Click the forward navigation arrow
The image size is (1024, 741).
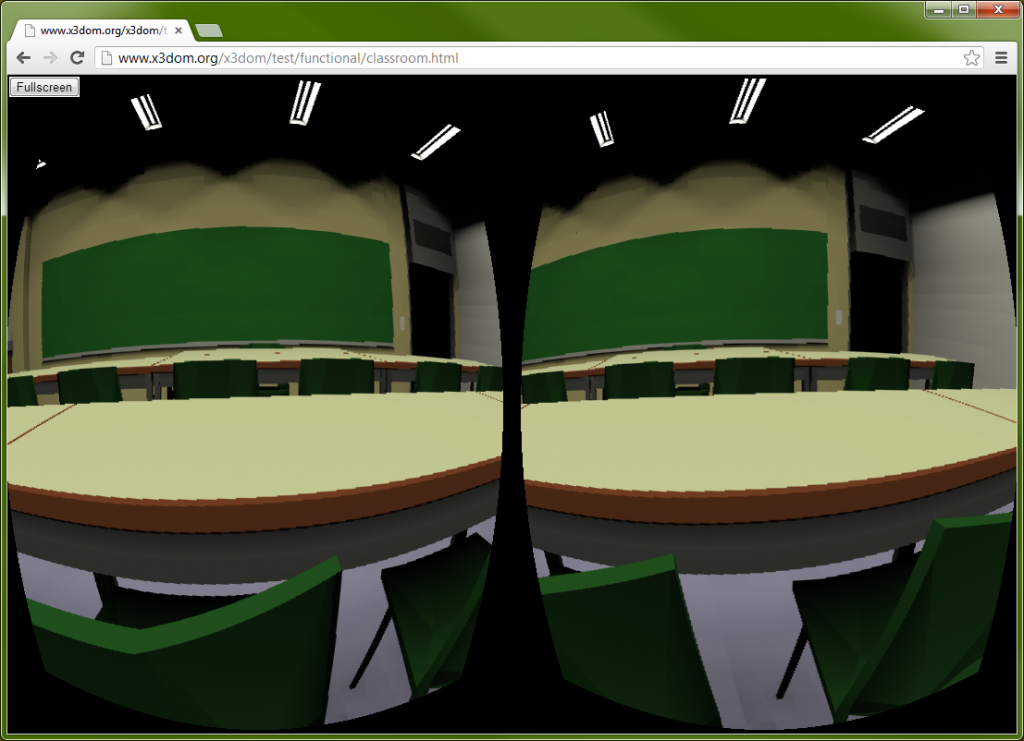pos(50,57)
